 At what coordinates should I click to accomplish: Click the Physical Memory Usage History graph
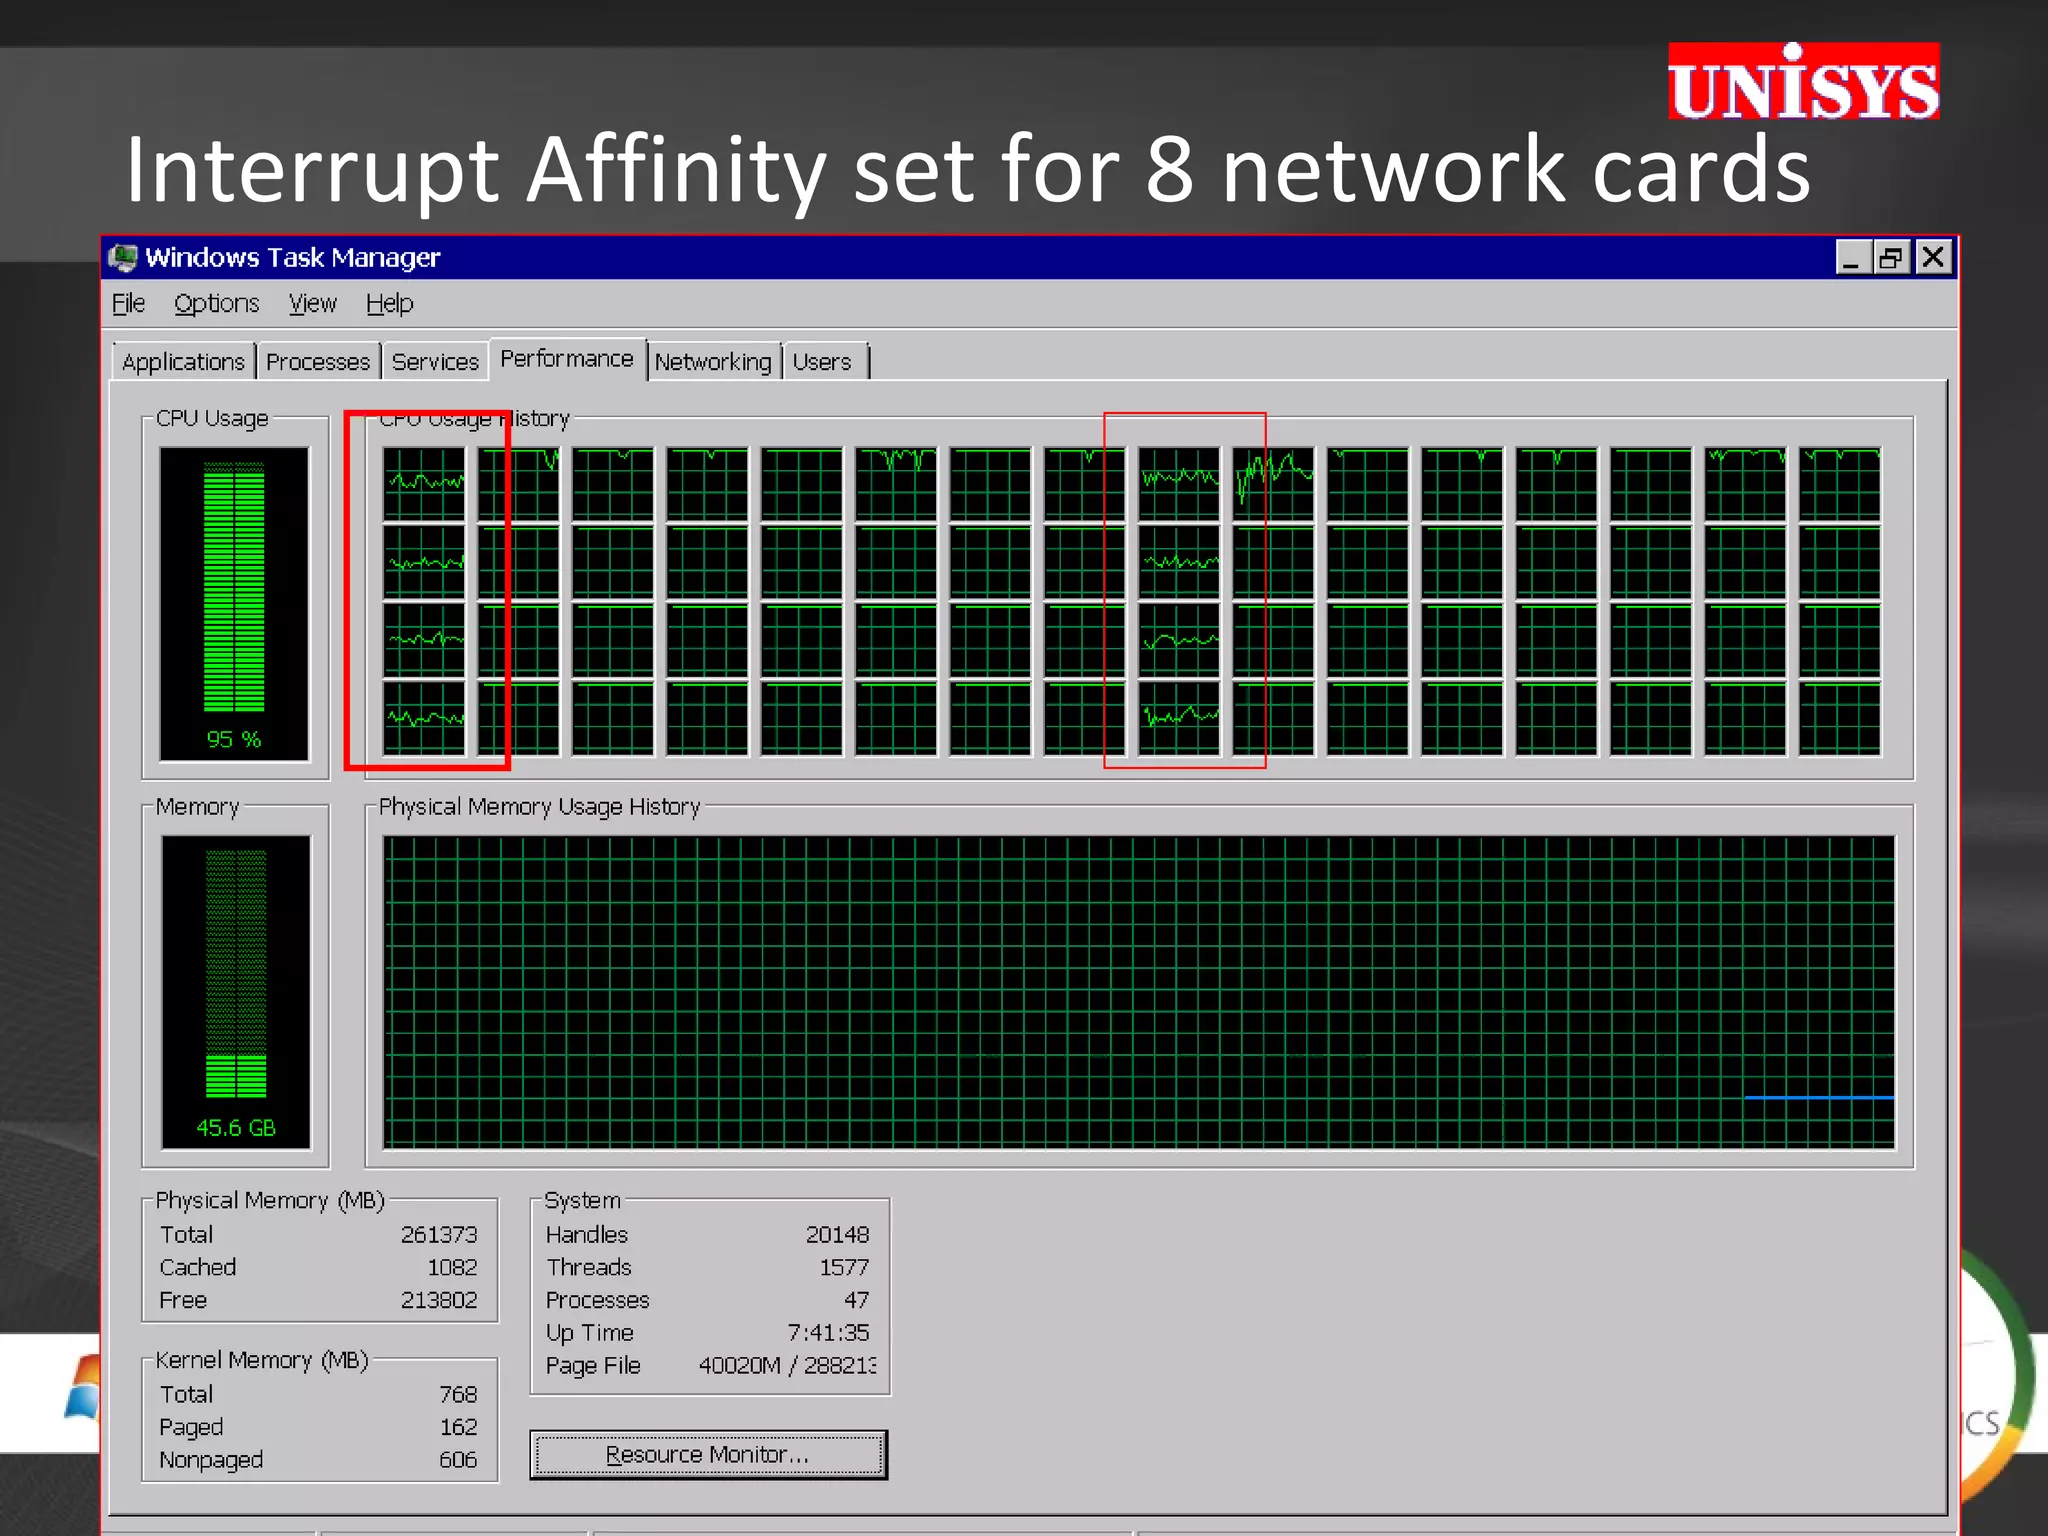click(x=1139, y=992)
